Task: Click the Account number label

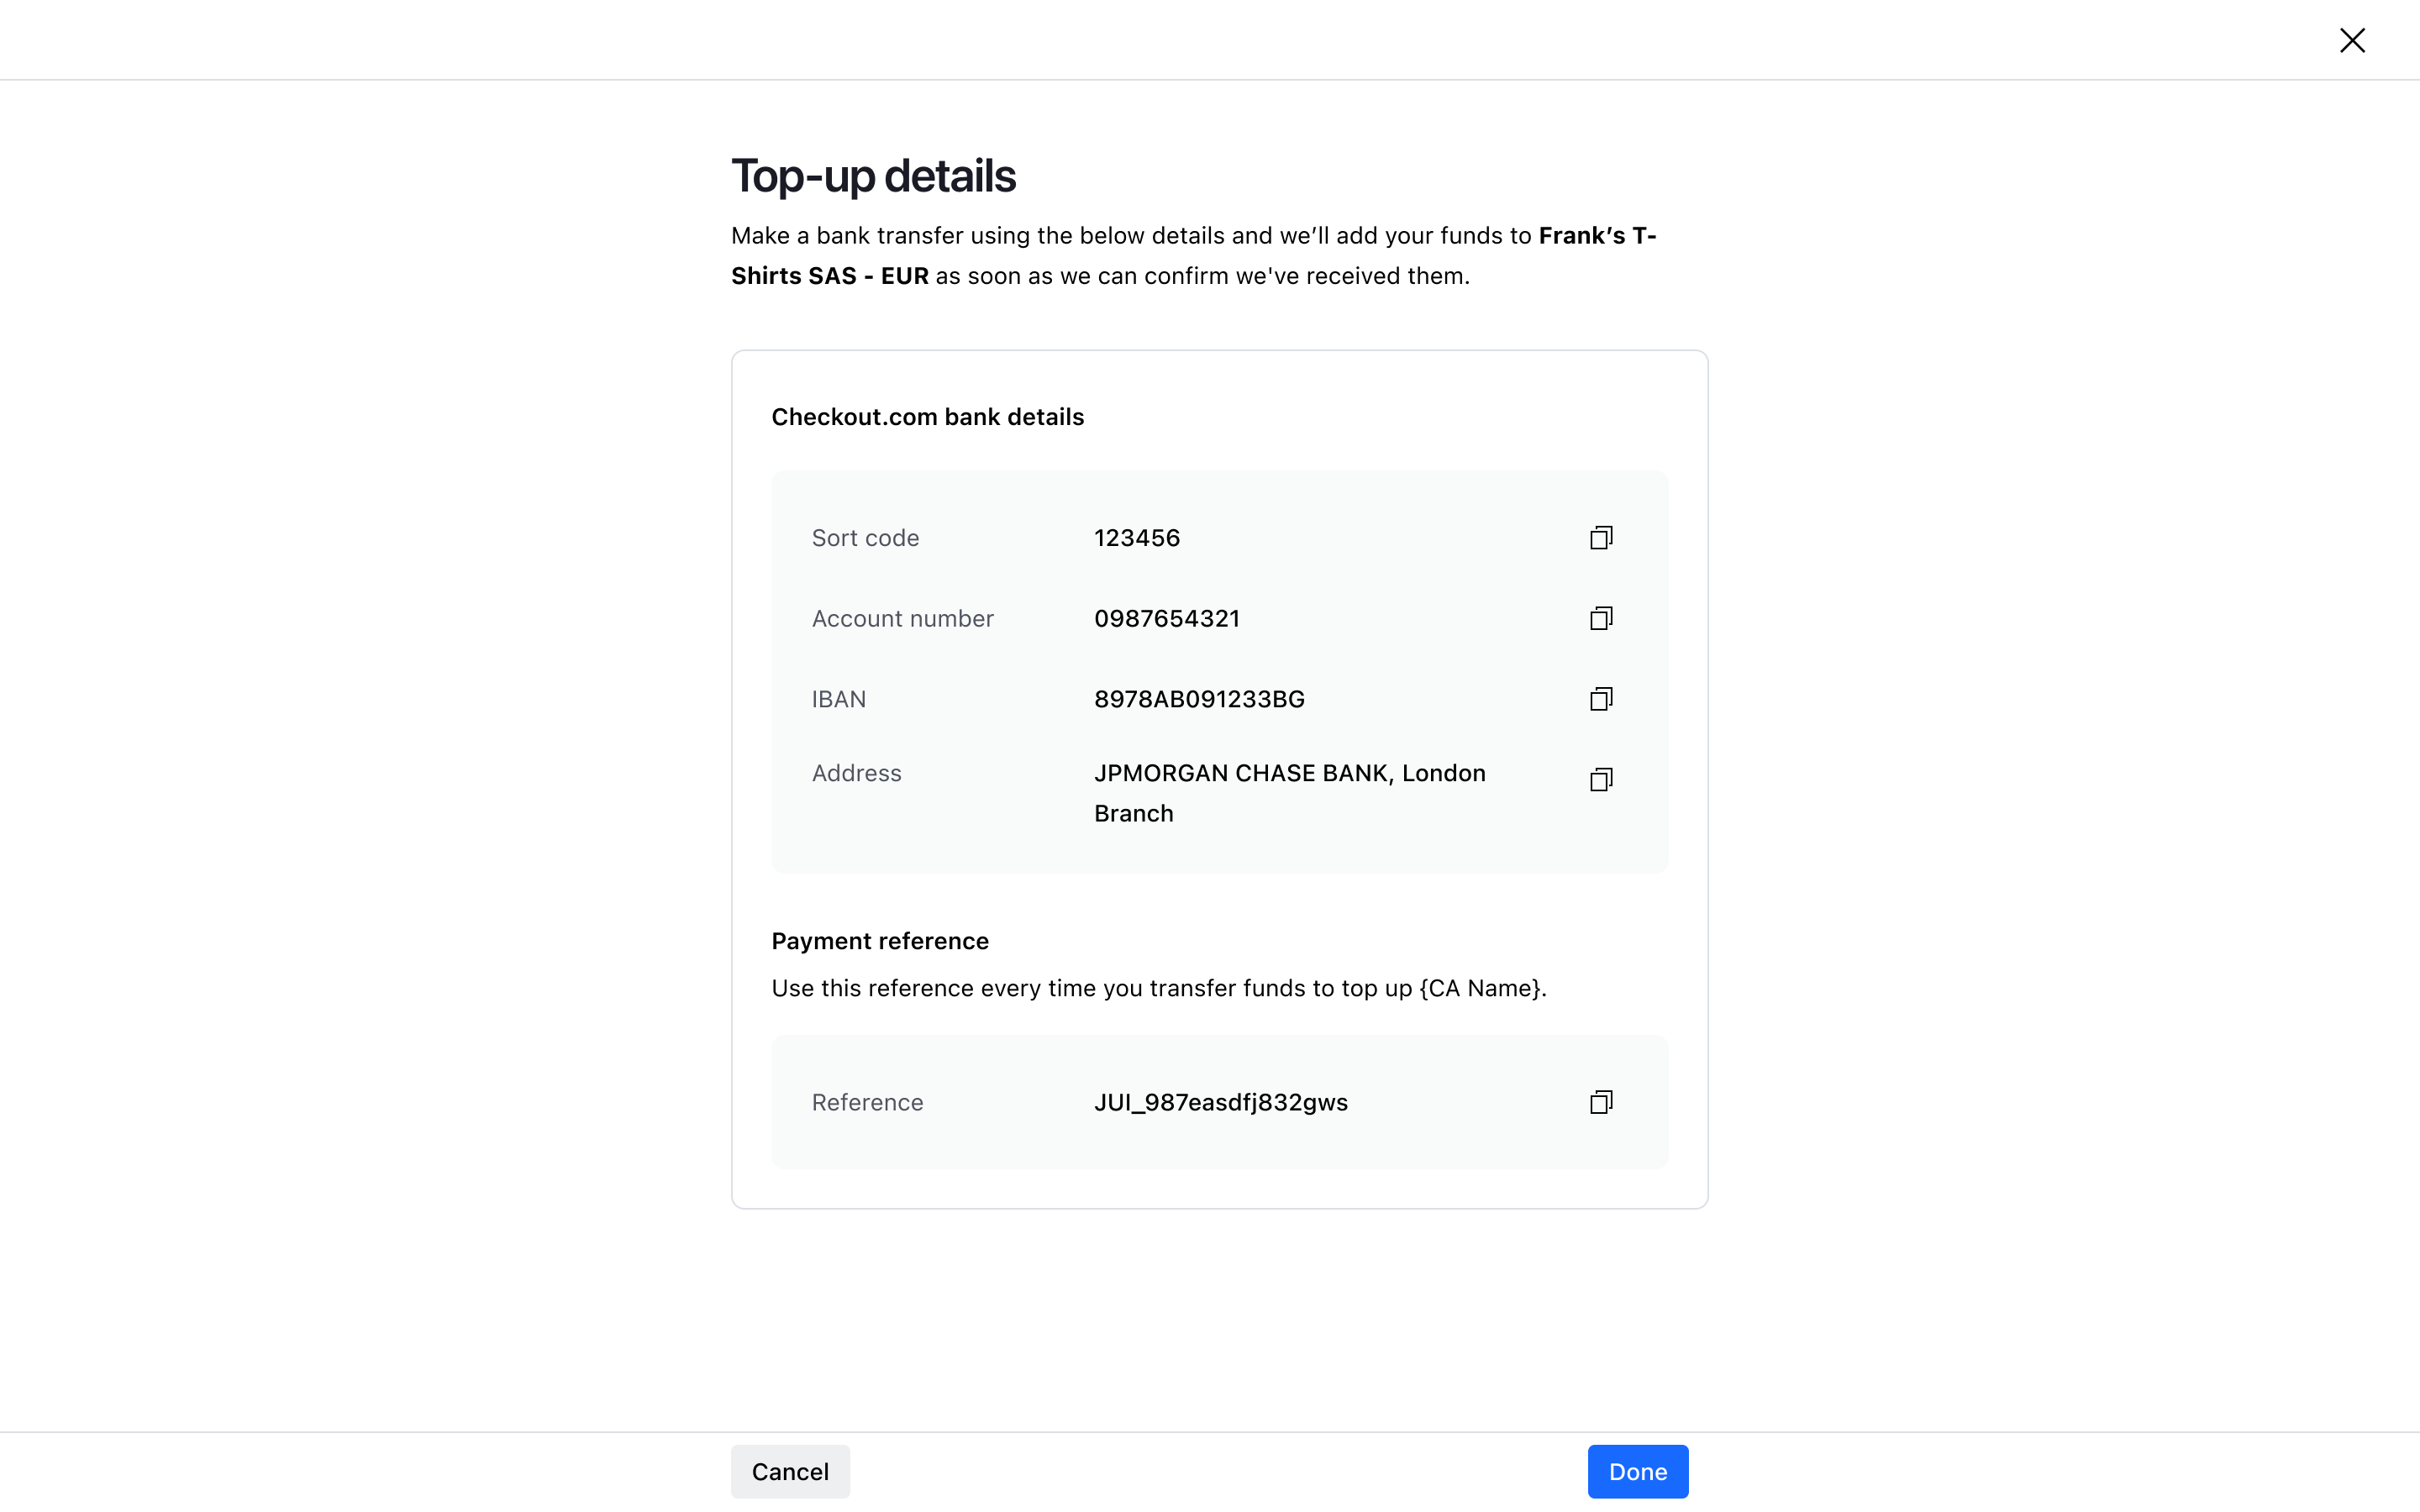Action: click(x=902, y=618)
